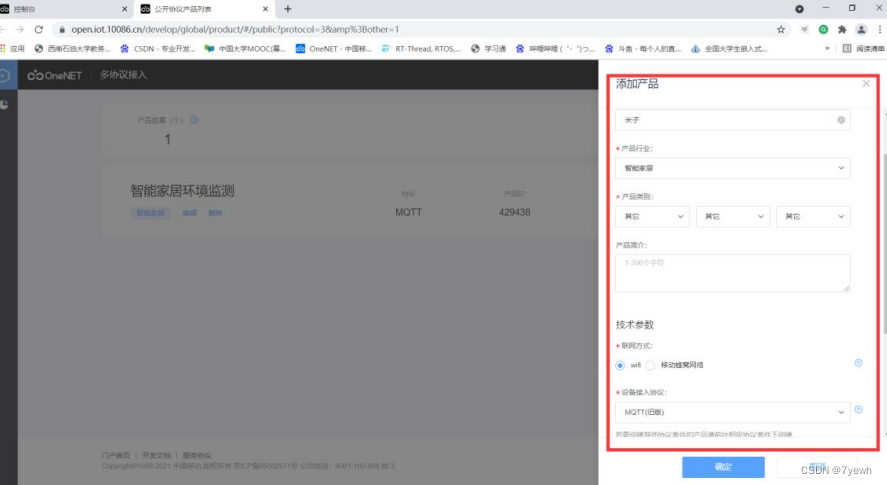This screenshot has height=485, width=887.
Task: Open the Extensions puzzle icon
Action: (x=842, y=29)
